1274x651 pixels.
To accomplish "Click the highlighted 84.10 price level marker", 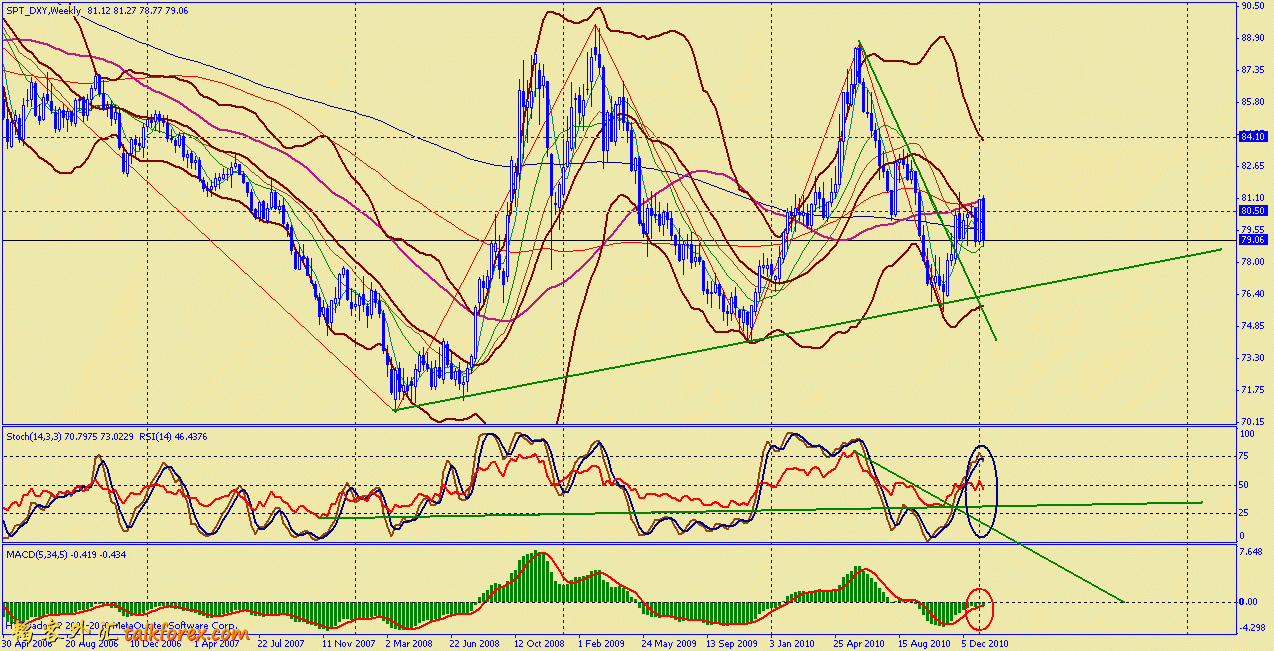I will coord(1253,136).
